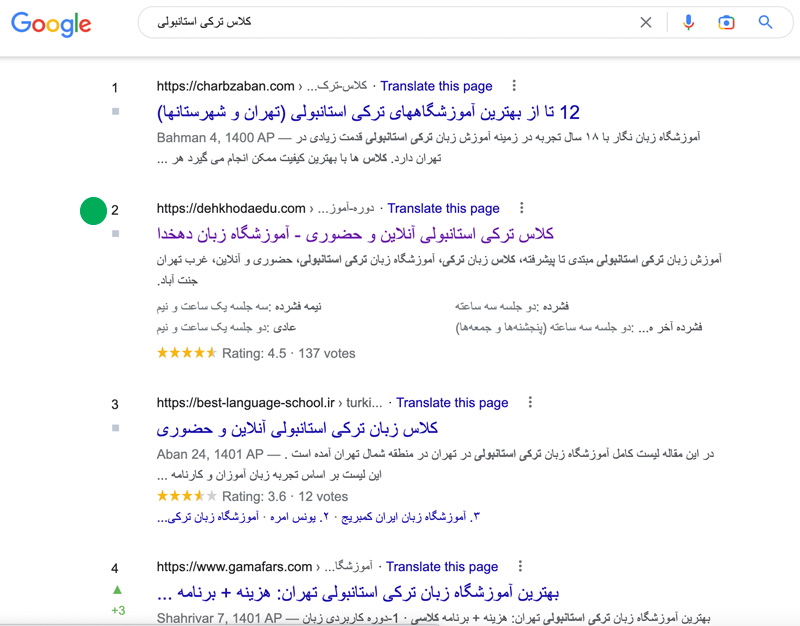
Task: Open three-dot menu for charbzaban.com result
Action: tap(514, 86)
